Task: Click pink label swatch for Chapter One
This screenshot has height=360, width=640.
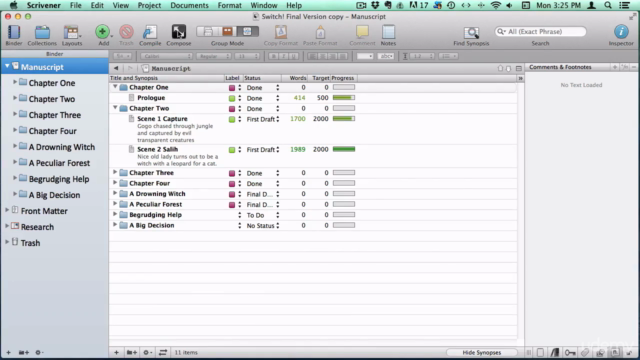Action: (232, 88)
